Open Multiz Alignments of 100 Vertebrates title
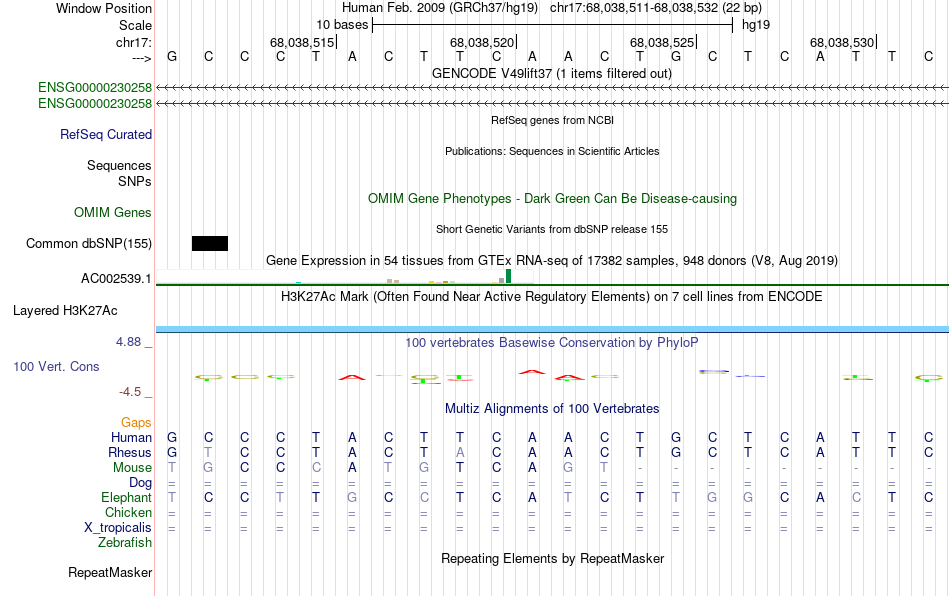950x596 pixels. (552, 408)
